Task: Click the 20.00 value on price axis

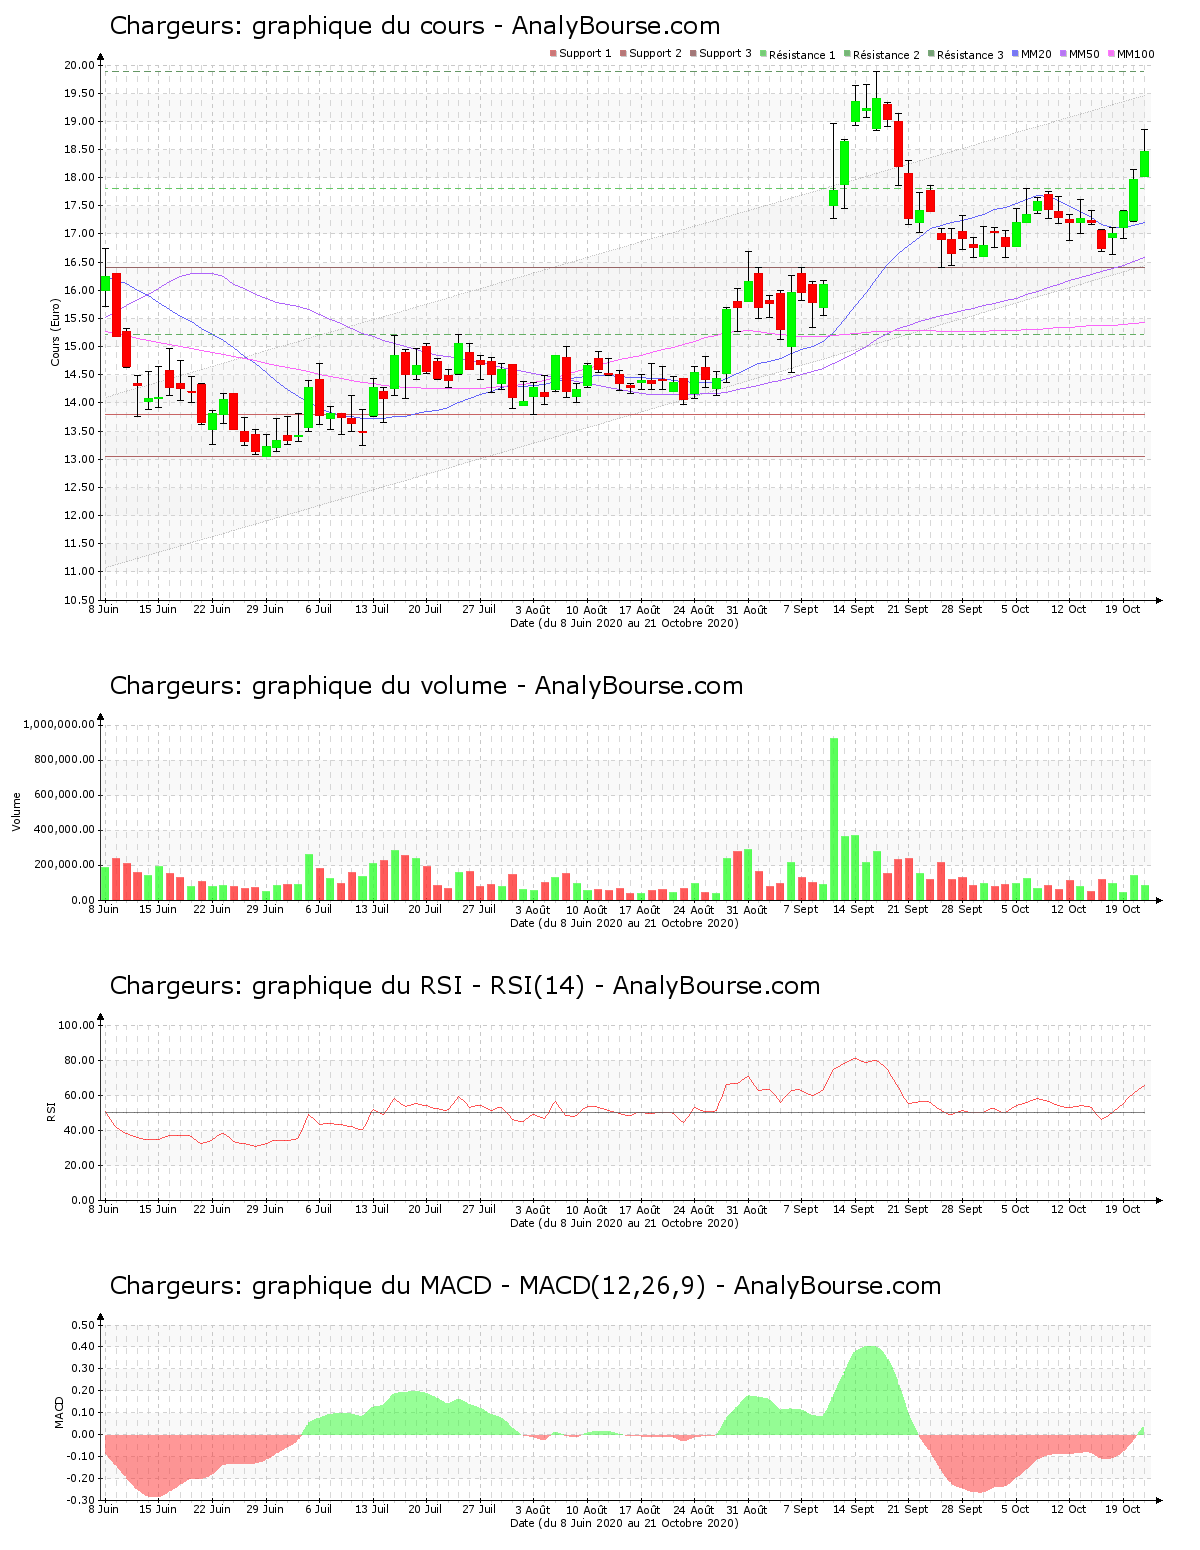Action: [x=79, y=65]
